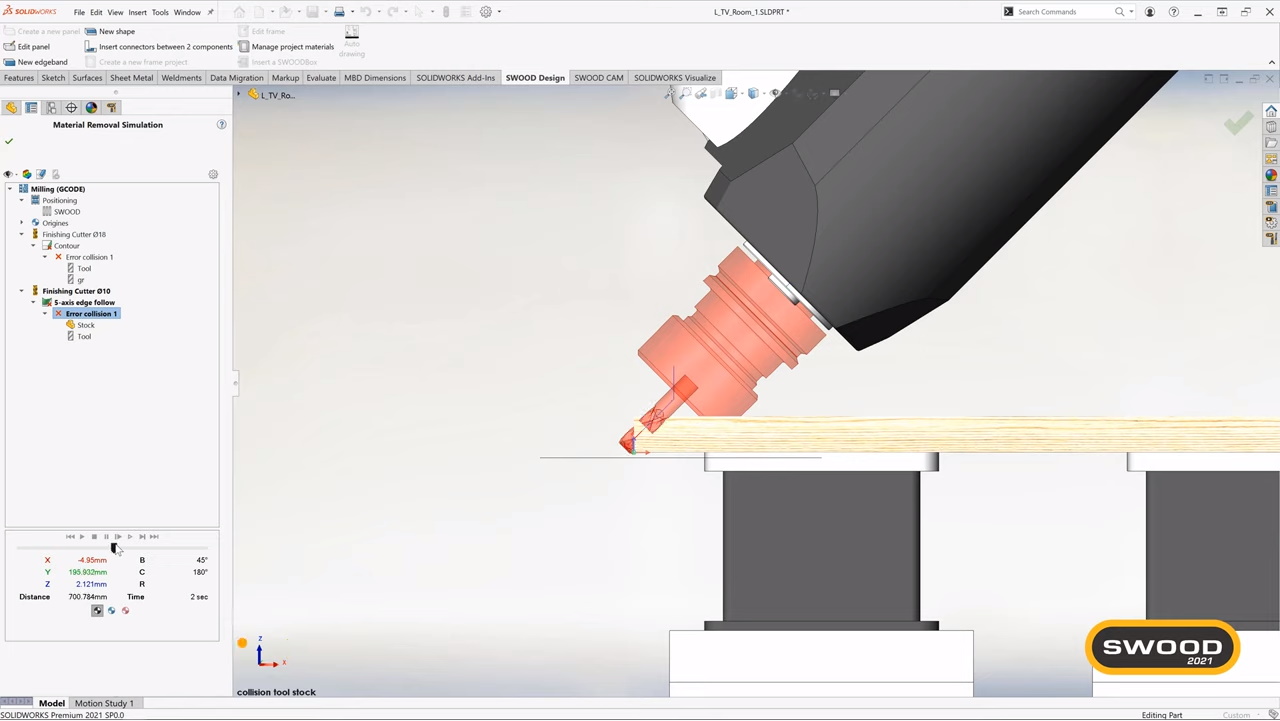The width and height of the screenshot is (1280, 721).
Task: Click the Options gear in title toolbar
Action: click(486, 12)
